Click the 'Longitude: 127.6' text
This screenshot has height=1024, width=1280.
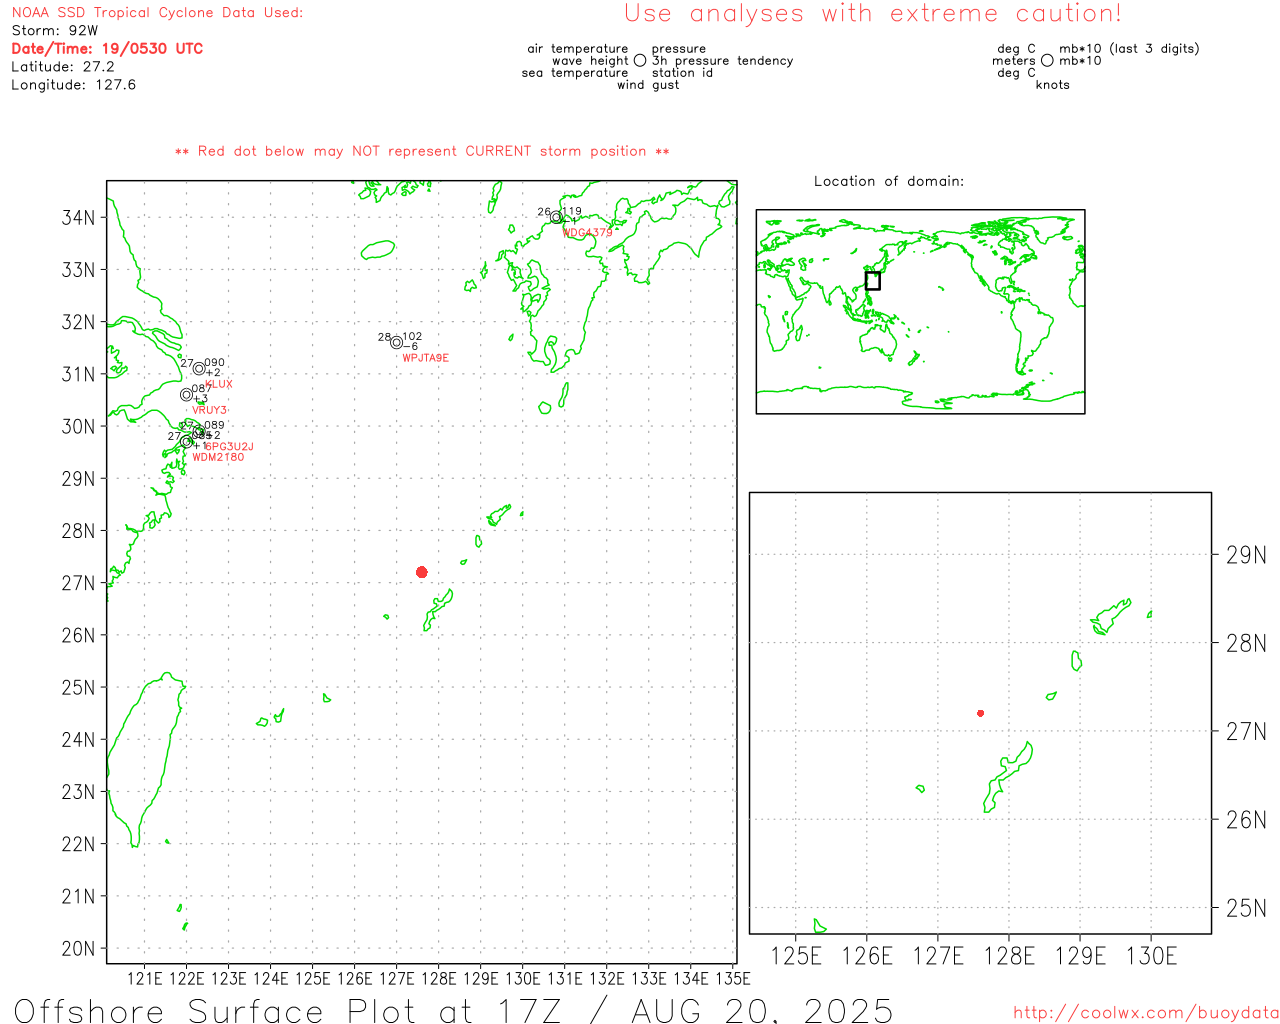pyautogui.click(x=74, y=85)
